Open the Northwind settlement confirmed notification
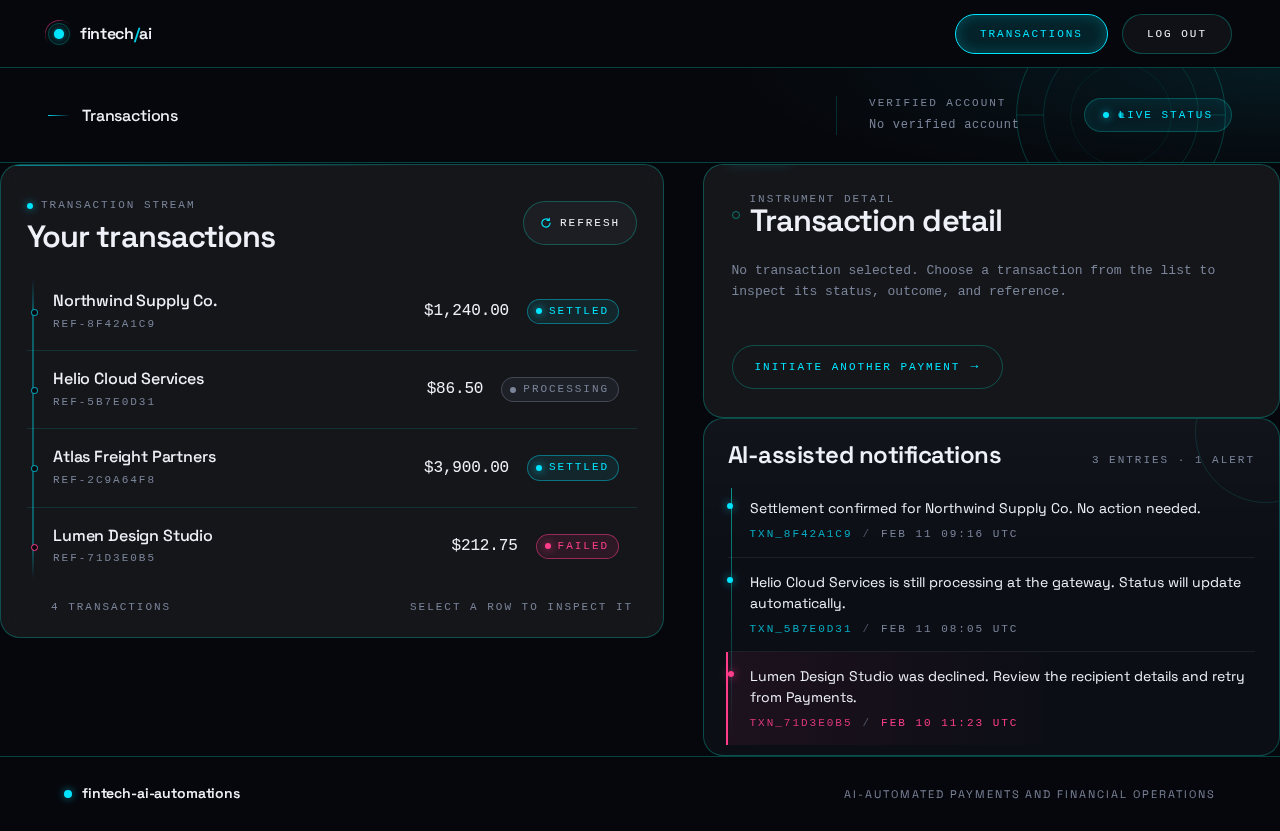 (992, 520)
